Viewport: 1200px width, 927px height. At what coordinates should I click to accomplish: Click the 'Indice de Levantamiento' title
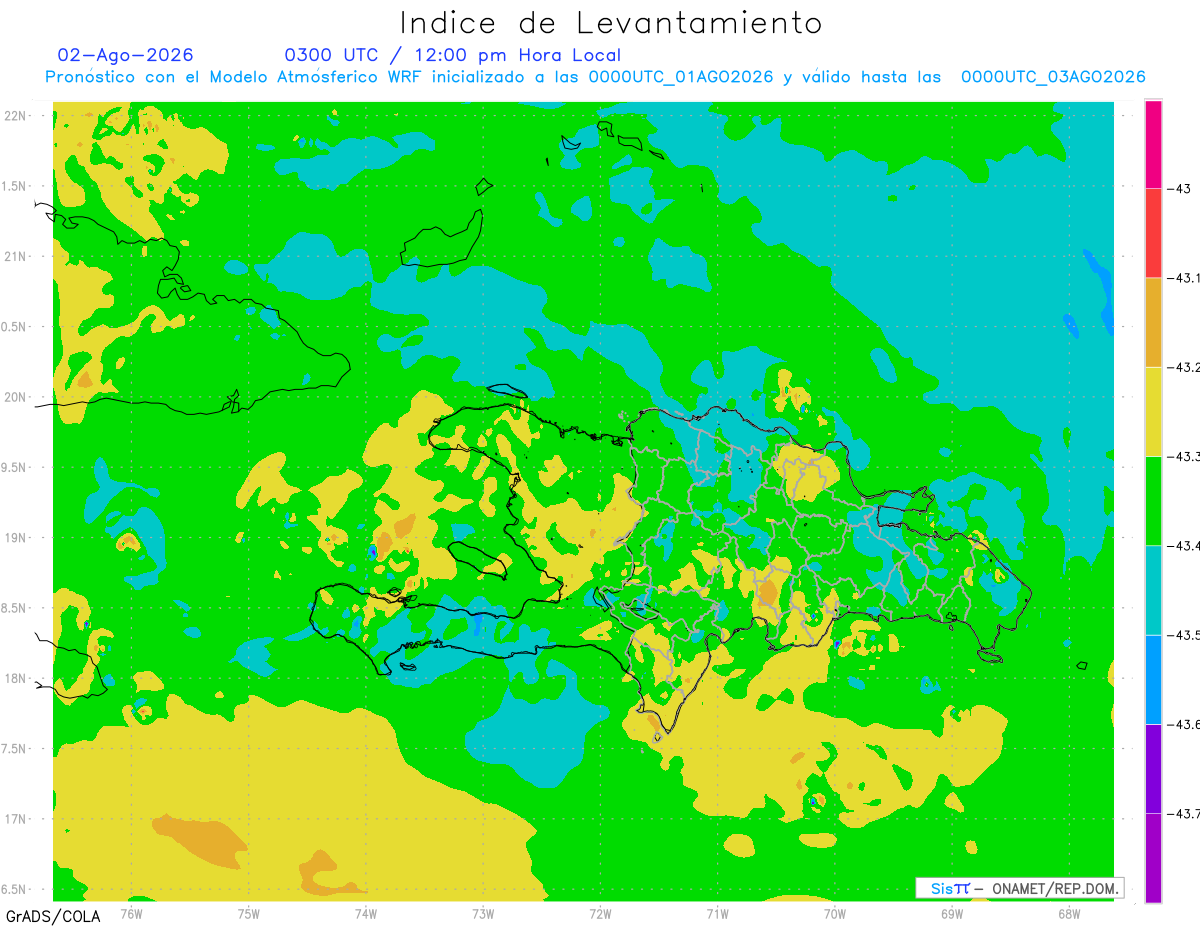[x=610, y=22]
